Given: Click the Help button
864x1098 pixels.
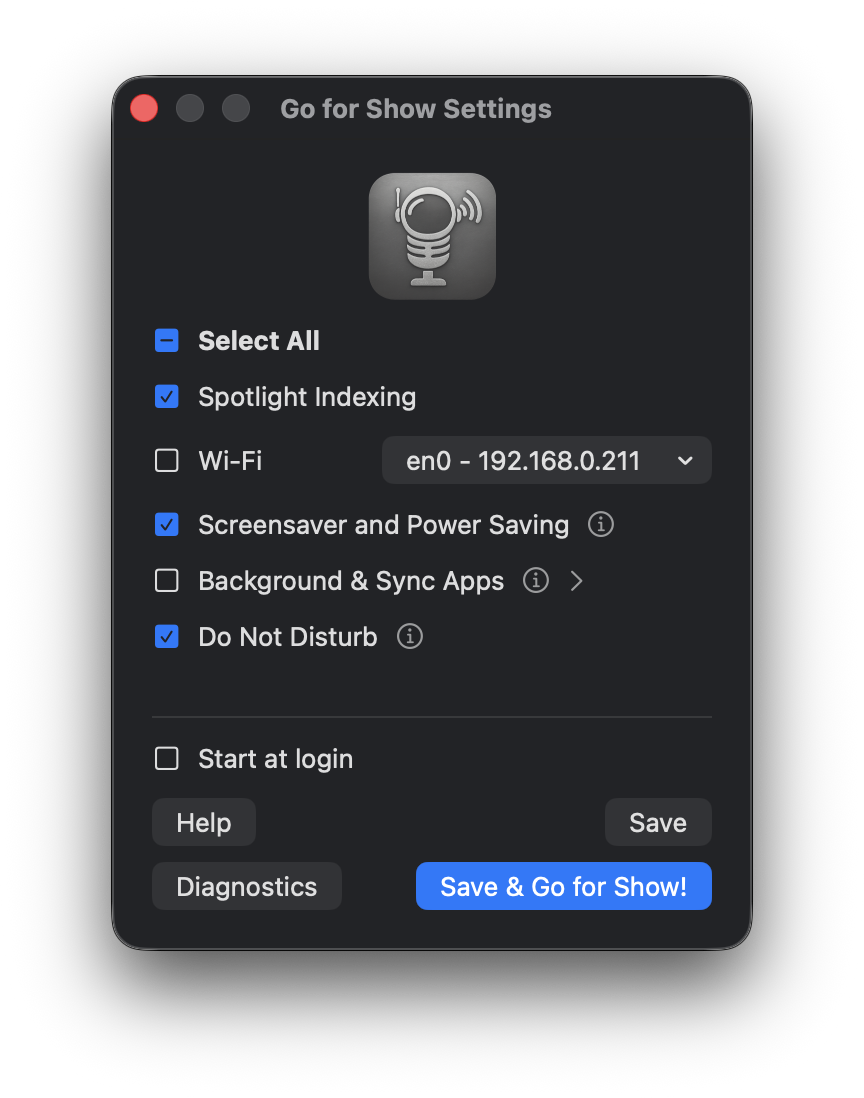Looking at the screenshot, I should tap(204, 822).
